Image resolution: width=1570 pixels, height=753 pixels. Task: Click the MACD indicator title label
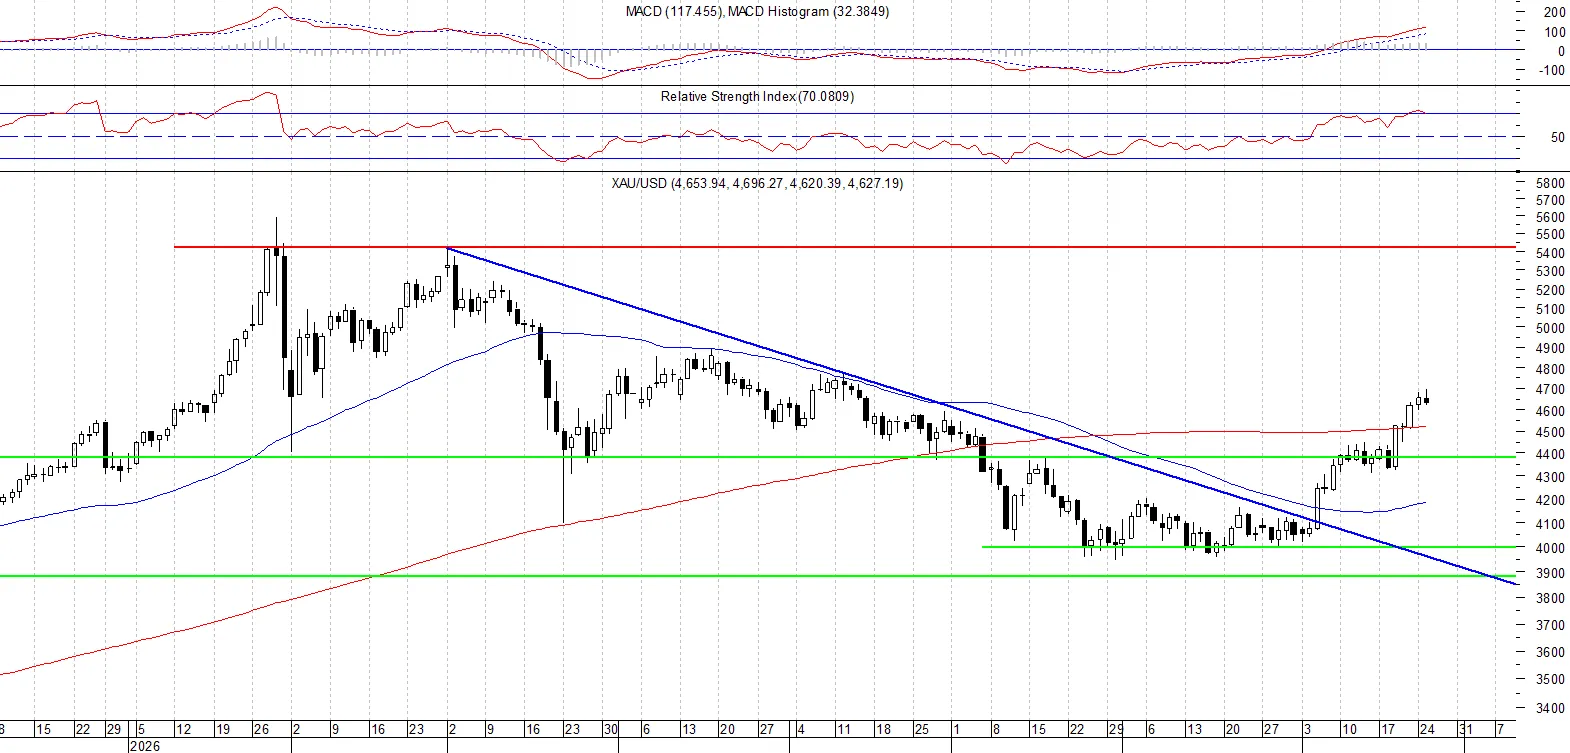tap(757, 12)
